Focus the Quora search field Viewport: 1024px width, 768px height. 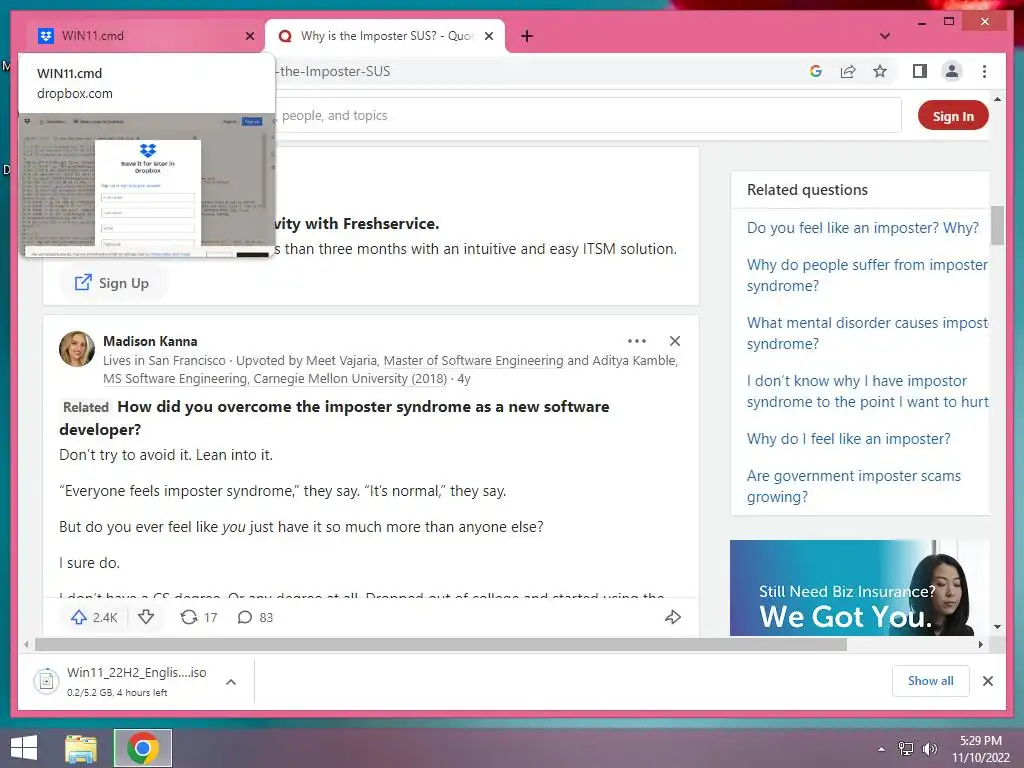click(x=588, y=116)
